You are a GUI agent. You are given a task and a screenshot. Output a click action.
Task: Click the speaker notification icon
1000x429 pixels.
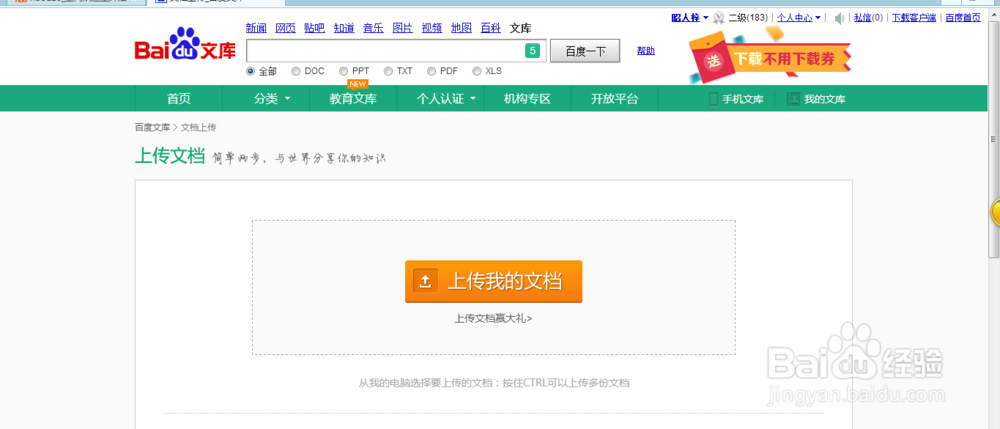click(840, 18)
